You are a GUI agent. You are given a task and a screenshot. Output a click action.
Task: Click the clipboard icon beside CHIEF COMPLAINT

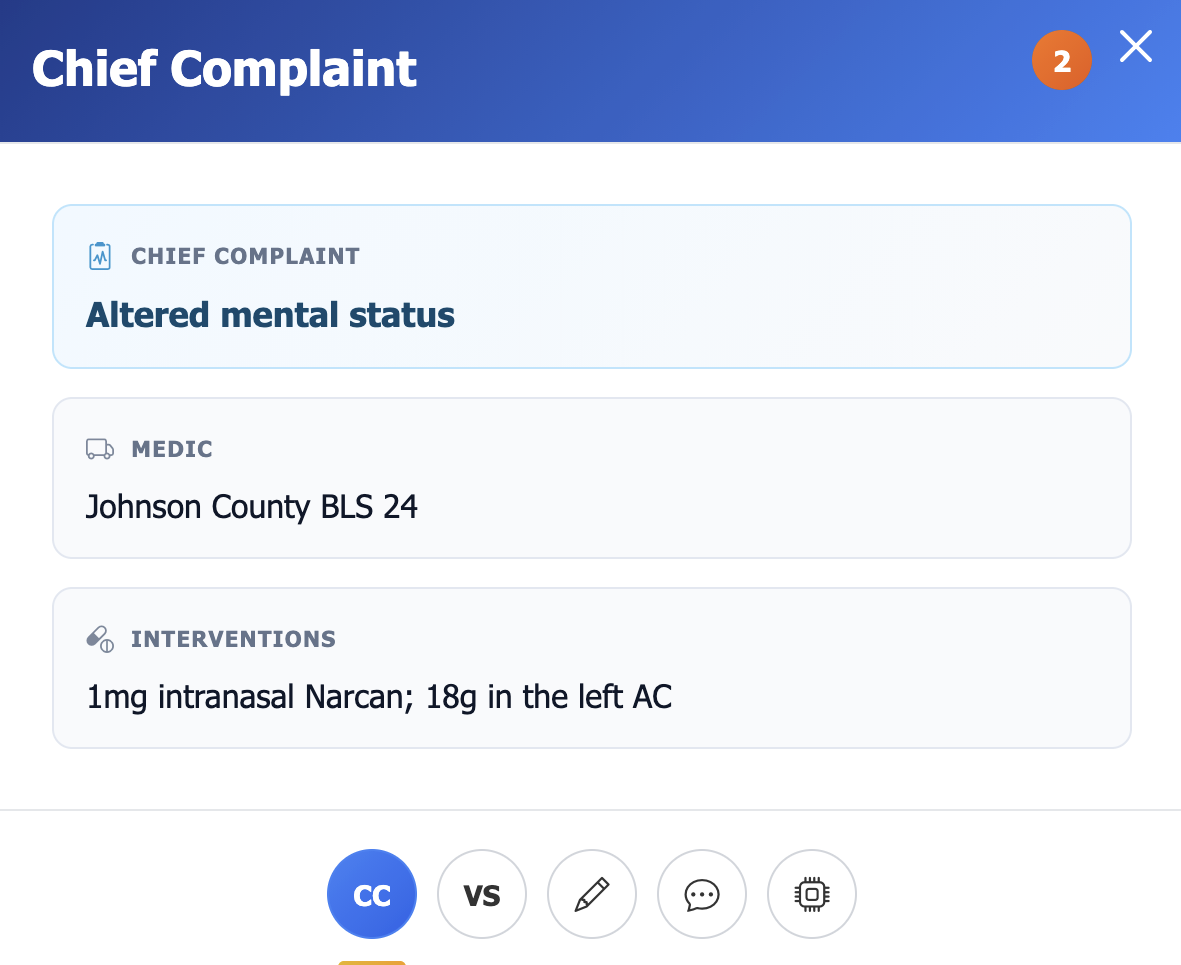pos(98,255)
